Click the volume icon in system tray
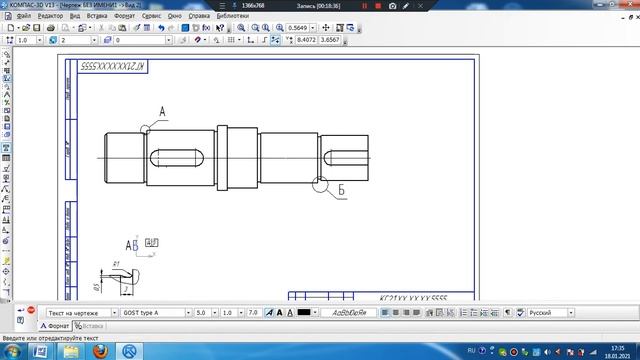 click(x=547, y=352)
